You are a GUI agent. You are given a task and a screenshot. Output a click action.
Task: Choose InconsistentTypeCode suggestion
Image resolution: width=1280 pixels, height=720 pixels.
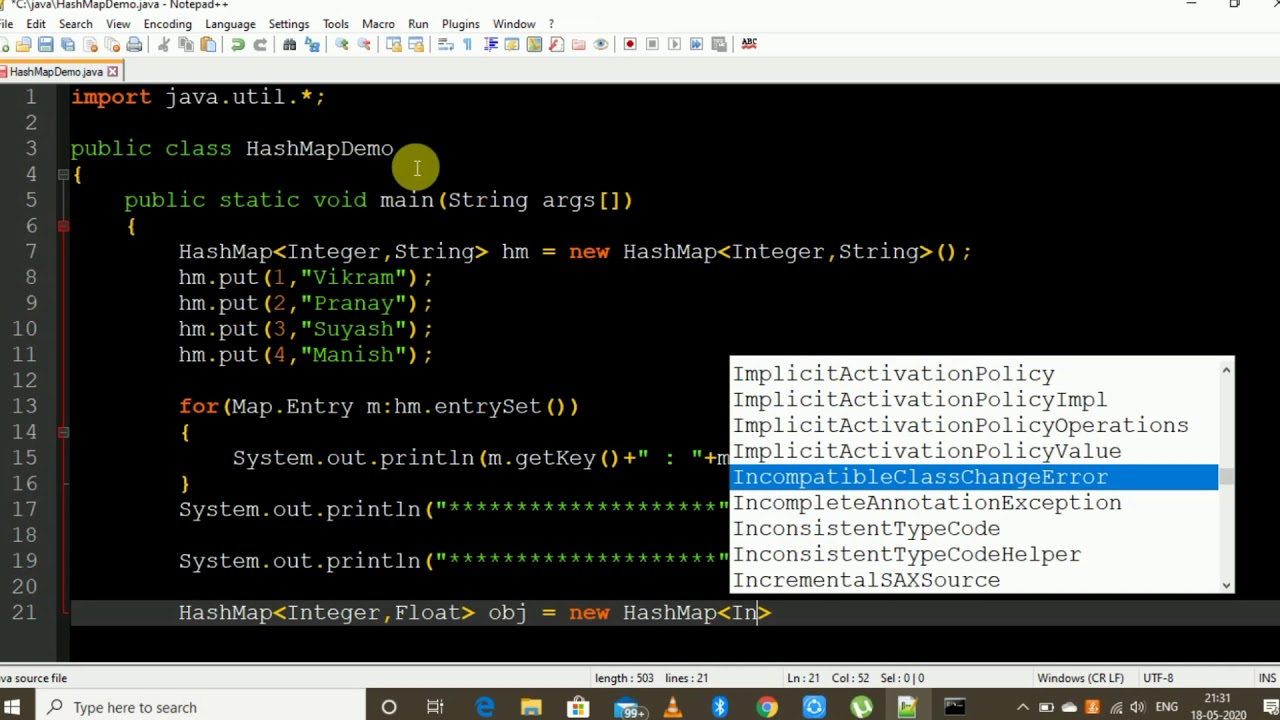point(975,529)
